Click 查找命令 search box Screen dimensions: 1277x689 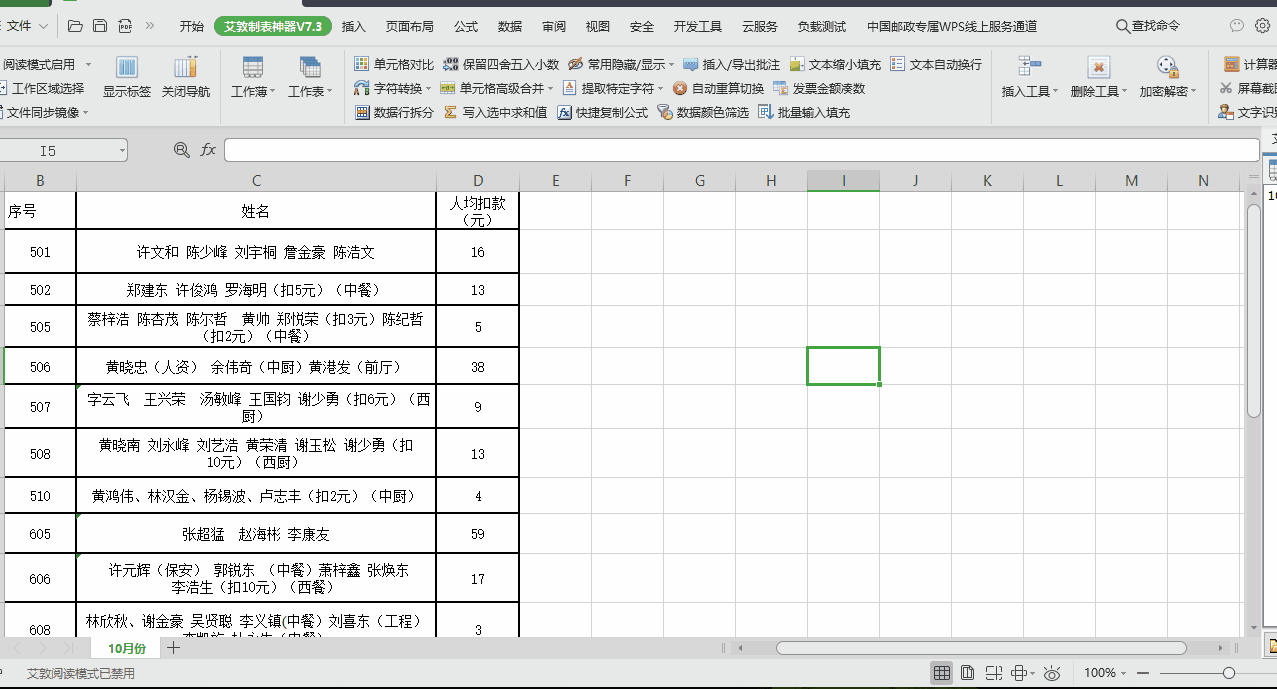pyautogui.click(x=1148, y=26)
